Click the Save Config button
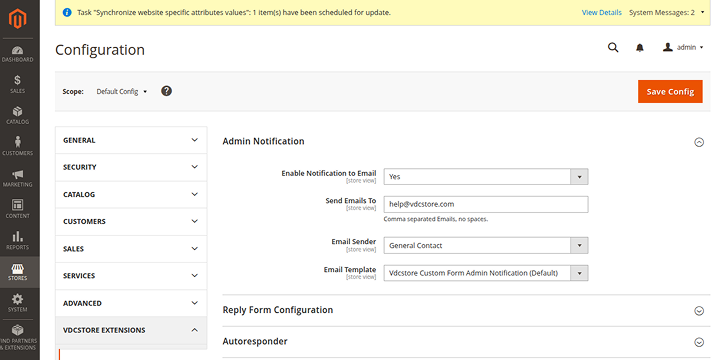The height and width of the screenshot is (360, 720). tap(670, 91)
